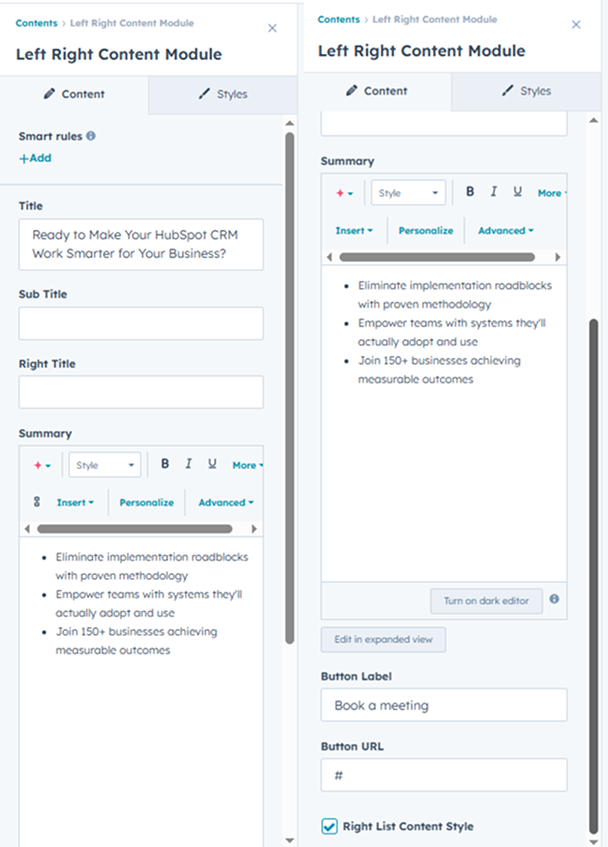Switch to Styles tab in left panel
This screenshot has width=608, height=847.
coord(222,94)
